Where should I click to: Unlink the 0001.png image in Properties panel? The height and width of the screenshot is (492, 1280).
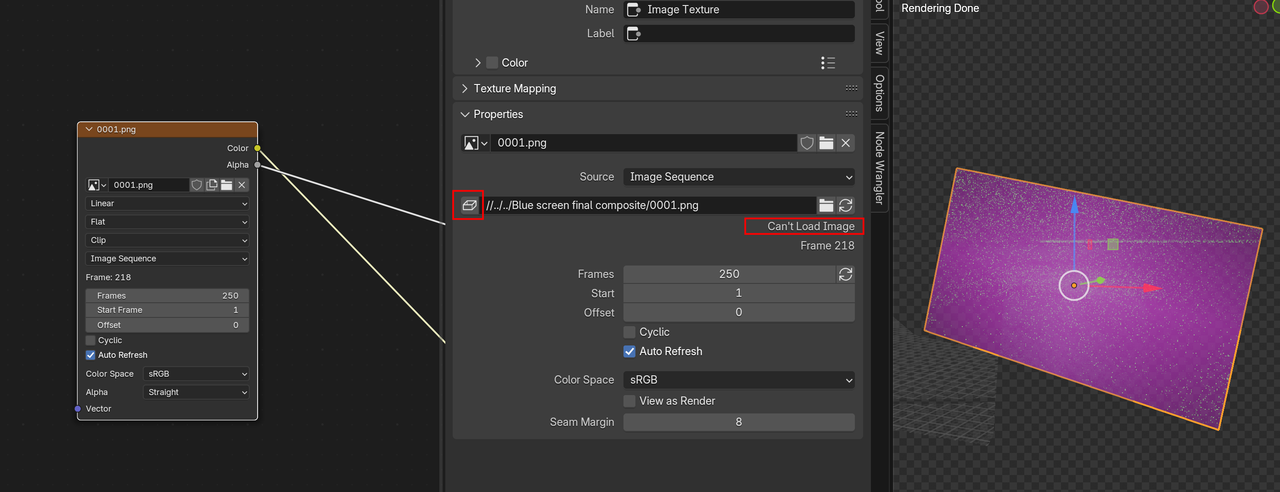pyautogui.click(x=845, y=143)
